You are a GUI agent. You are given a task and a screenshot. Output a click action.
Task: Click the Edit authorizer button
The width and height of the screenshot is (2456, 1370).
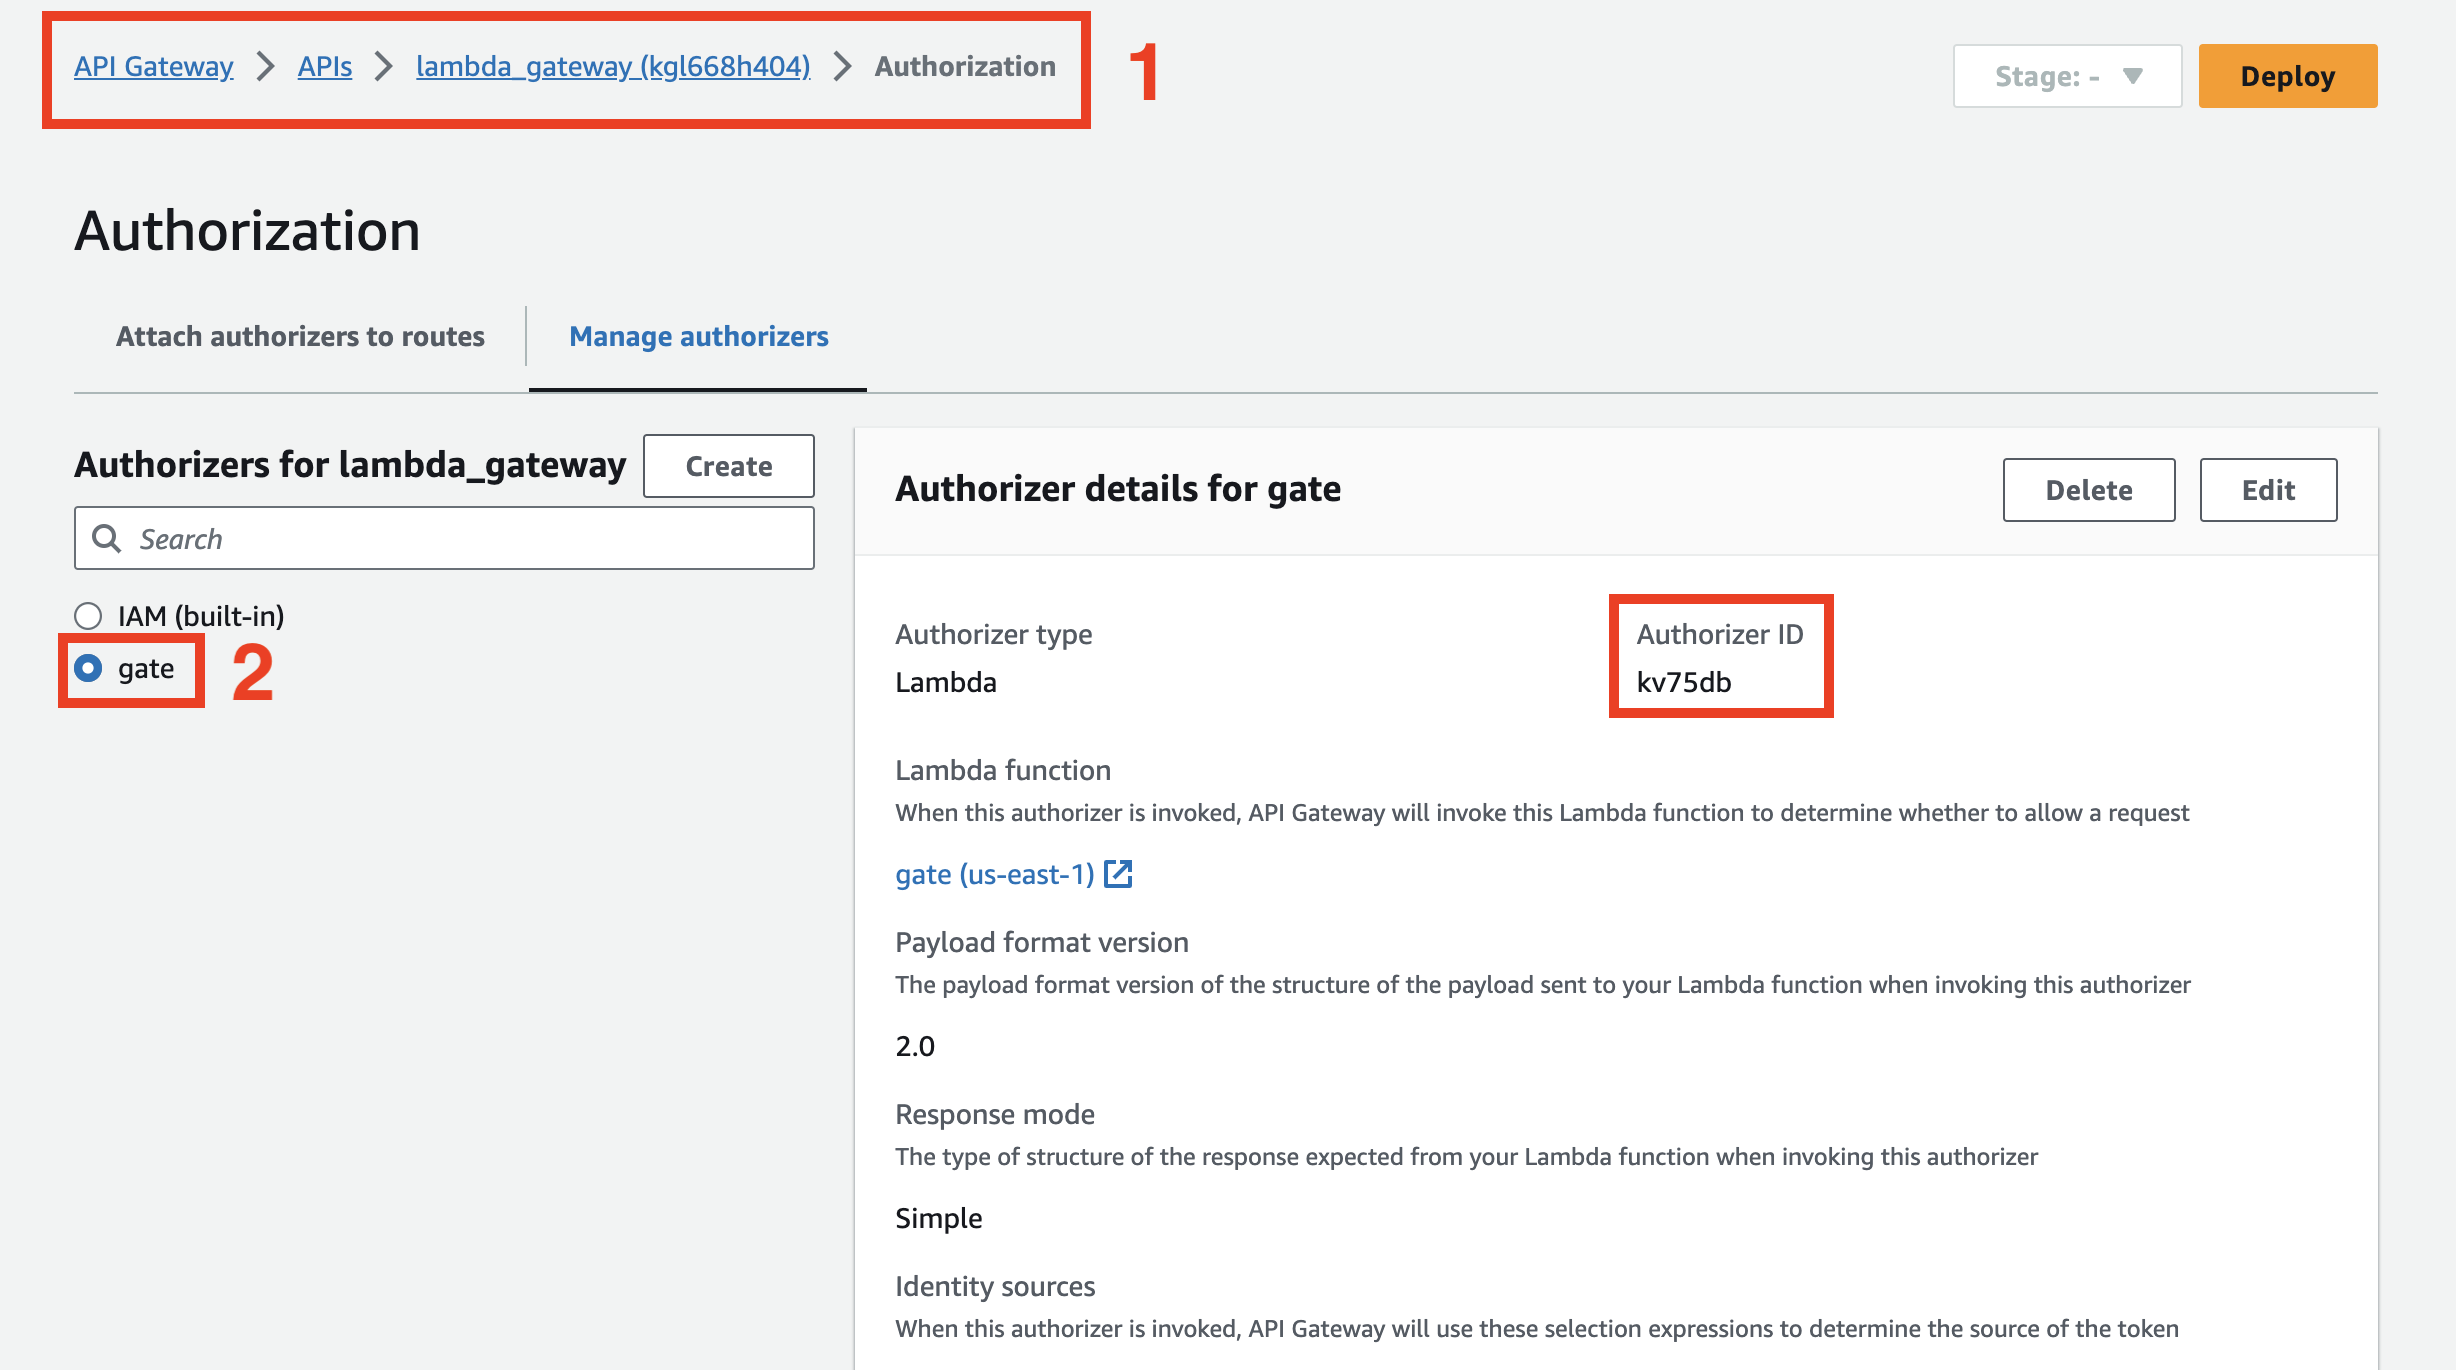click(2269, 488)
